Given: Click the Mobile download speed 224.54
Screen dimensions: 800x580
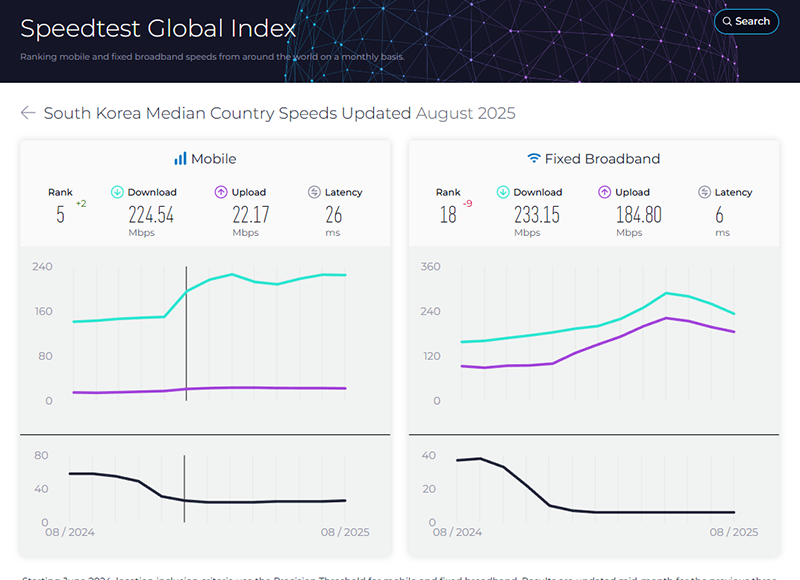Looking at the screenshot, I should (x=151, y=213).
